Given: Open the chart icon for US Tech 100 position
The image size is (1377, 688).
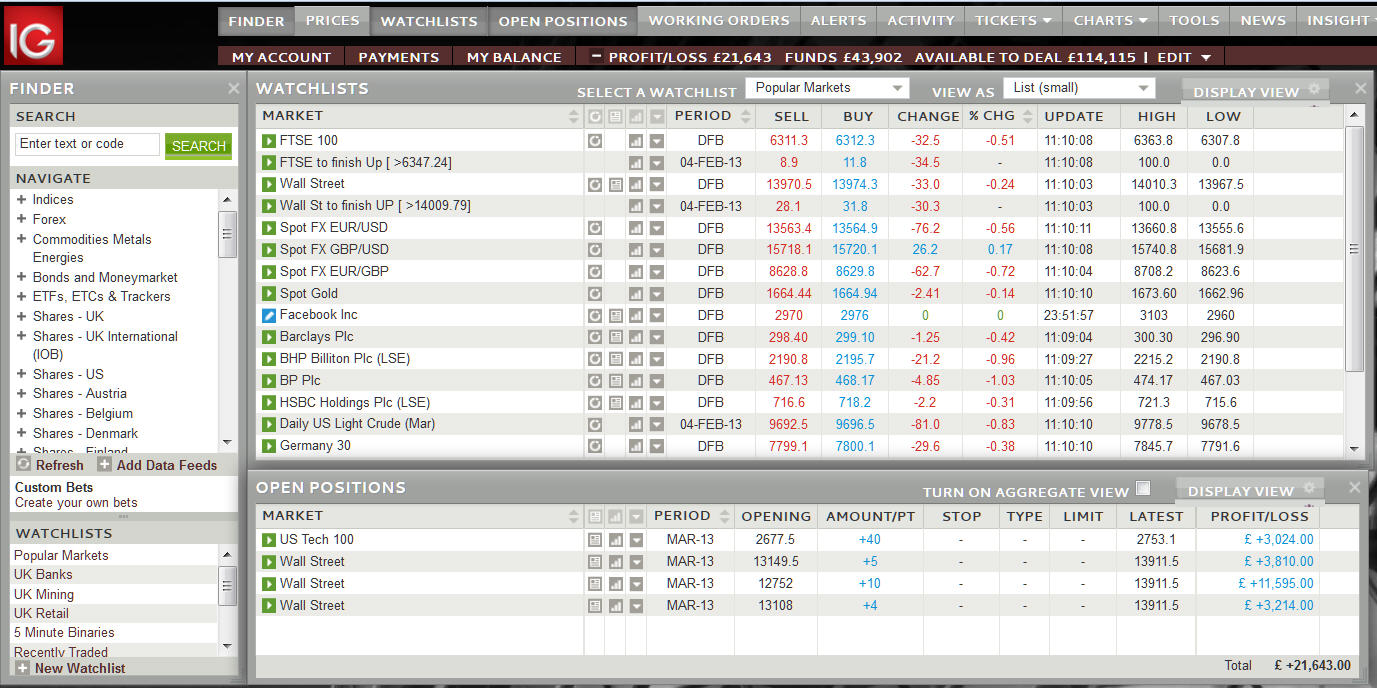Looking at the screenshot, I should coord(616,540).
